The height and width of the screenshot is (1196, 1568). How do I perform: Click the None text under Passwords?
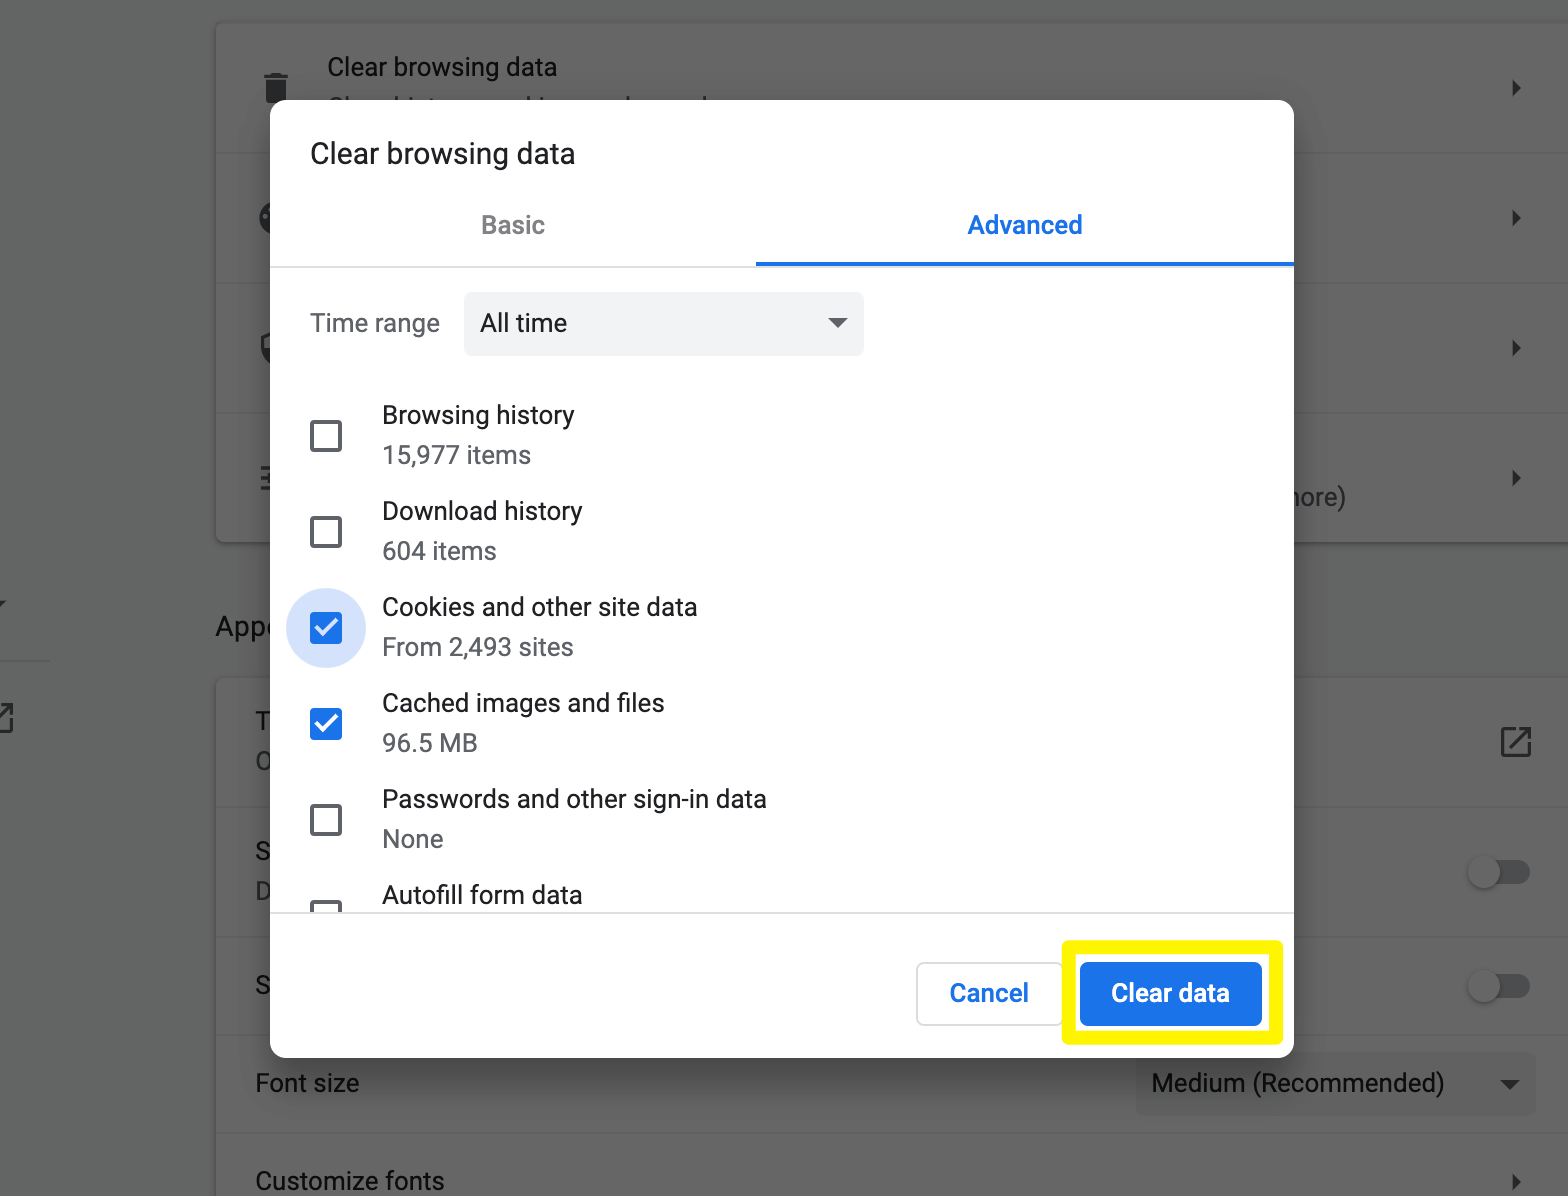pos(413,839)
